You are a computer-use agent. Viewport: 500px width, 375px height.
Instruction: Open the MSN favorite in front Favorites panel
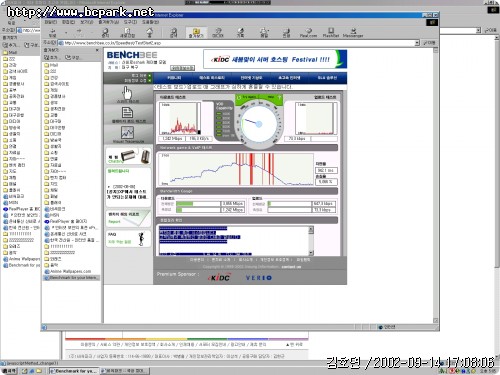(x=52, y=215)
